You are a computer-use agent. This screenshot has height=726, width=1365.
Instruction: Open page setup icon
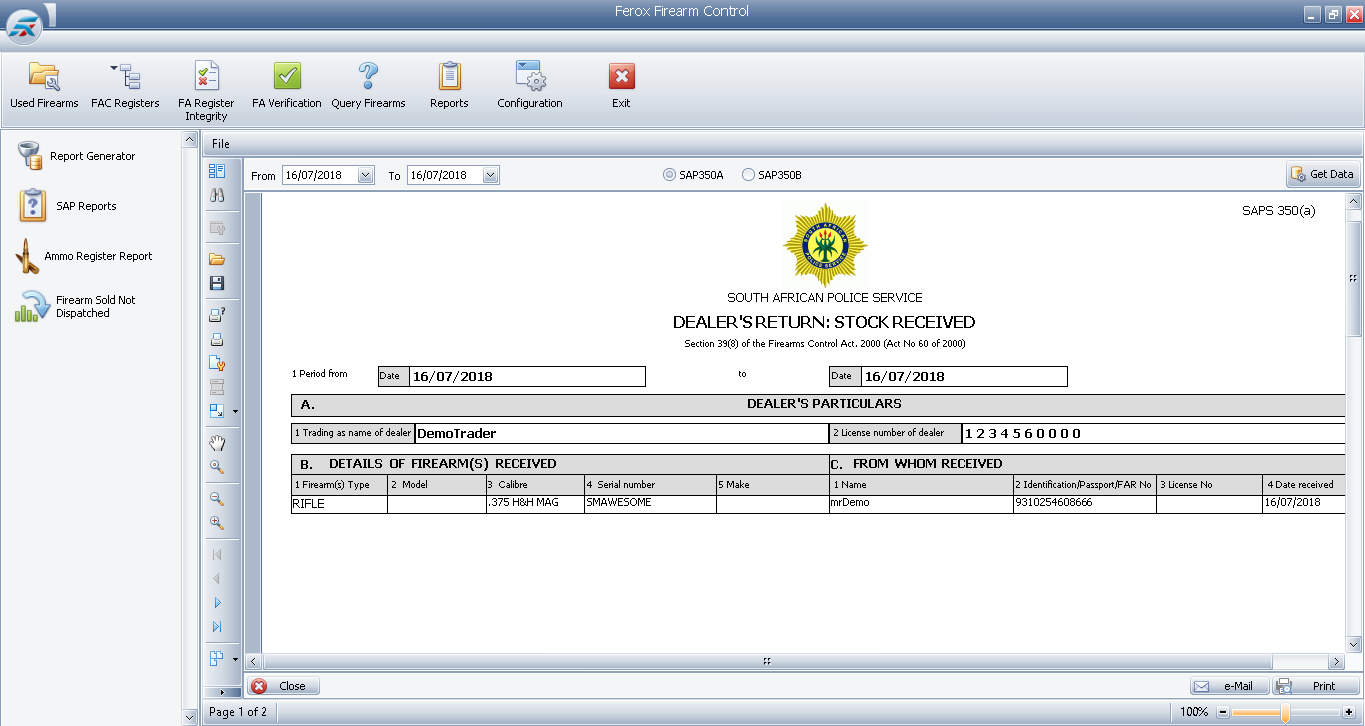coord(217,363)
